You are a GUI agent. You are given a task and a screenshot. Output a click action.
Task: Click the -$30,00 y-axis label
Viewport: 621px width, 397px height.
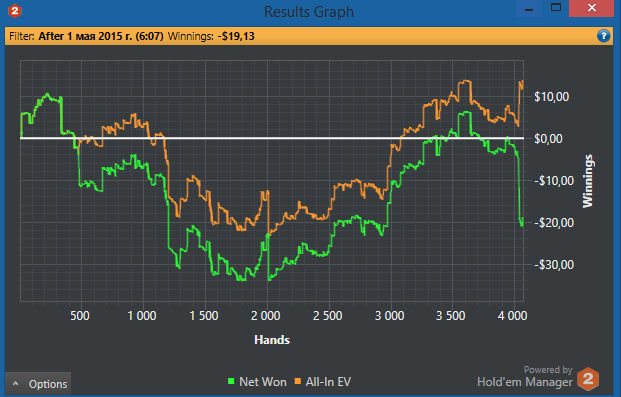click(x=554, y=265)
